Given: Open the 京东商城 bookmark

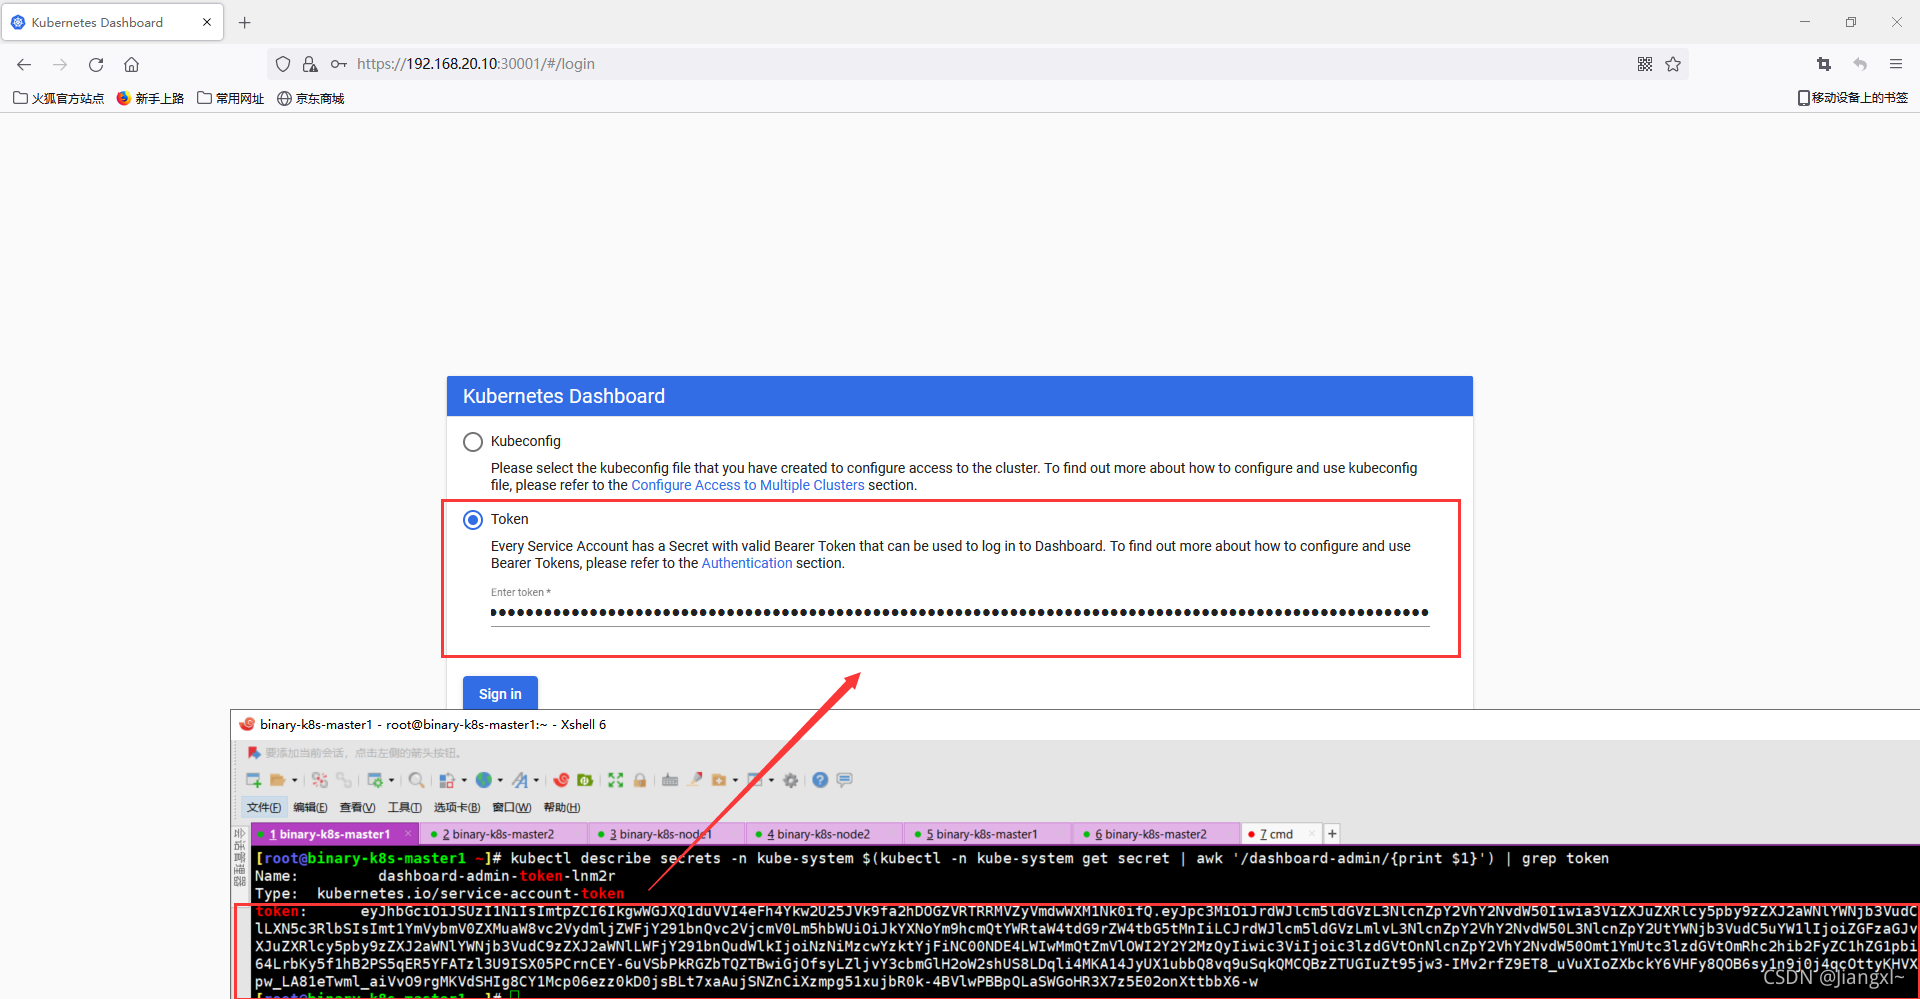Looking at the screenshot, I should [x=311, y=98].
